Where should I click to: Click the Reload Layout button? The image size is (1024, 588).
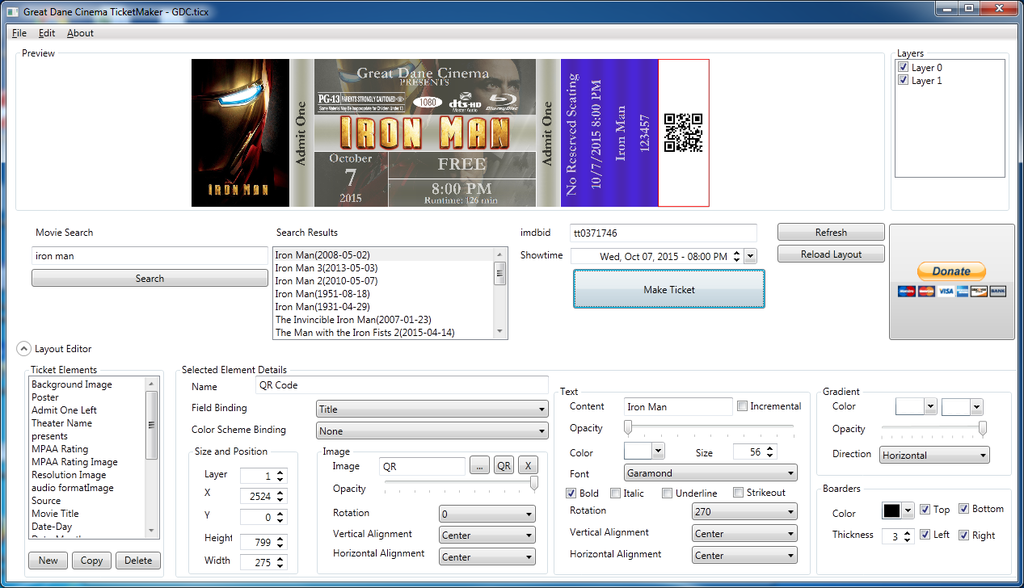831,254
